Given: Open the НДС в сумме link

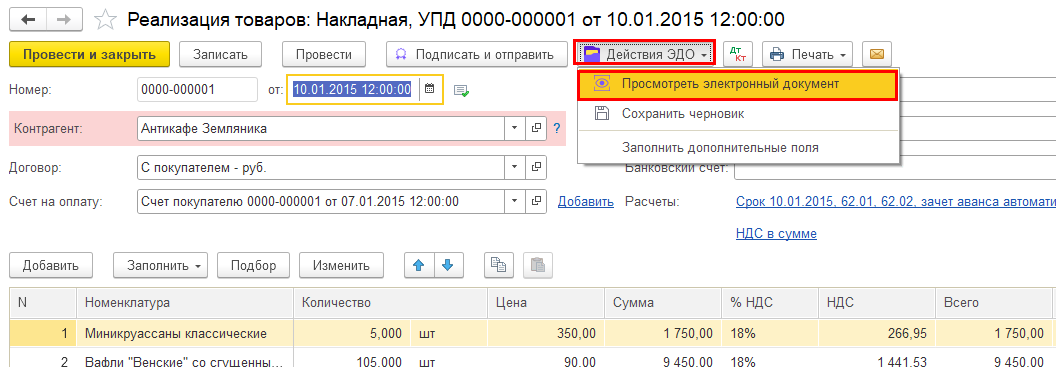Looking at the screenshot, I should coord(777,234).
